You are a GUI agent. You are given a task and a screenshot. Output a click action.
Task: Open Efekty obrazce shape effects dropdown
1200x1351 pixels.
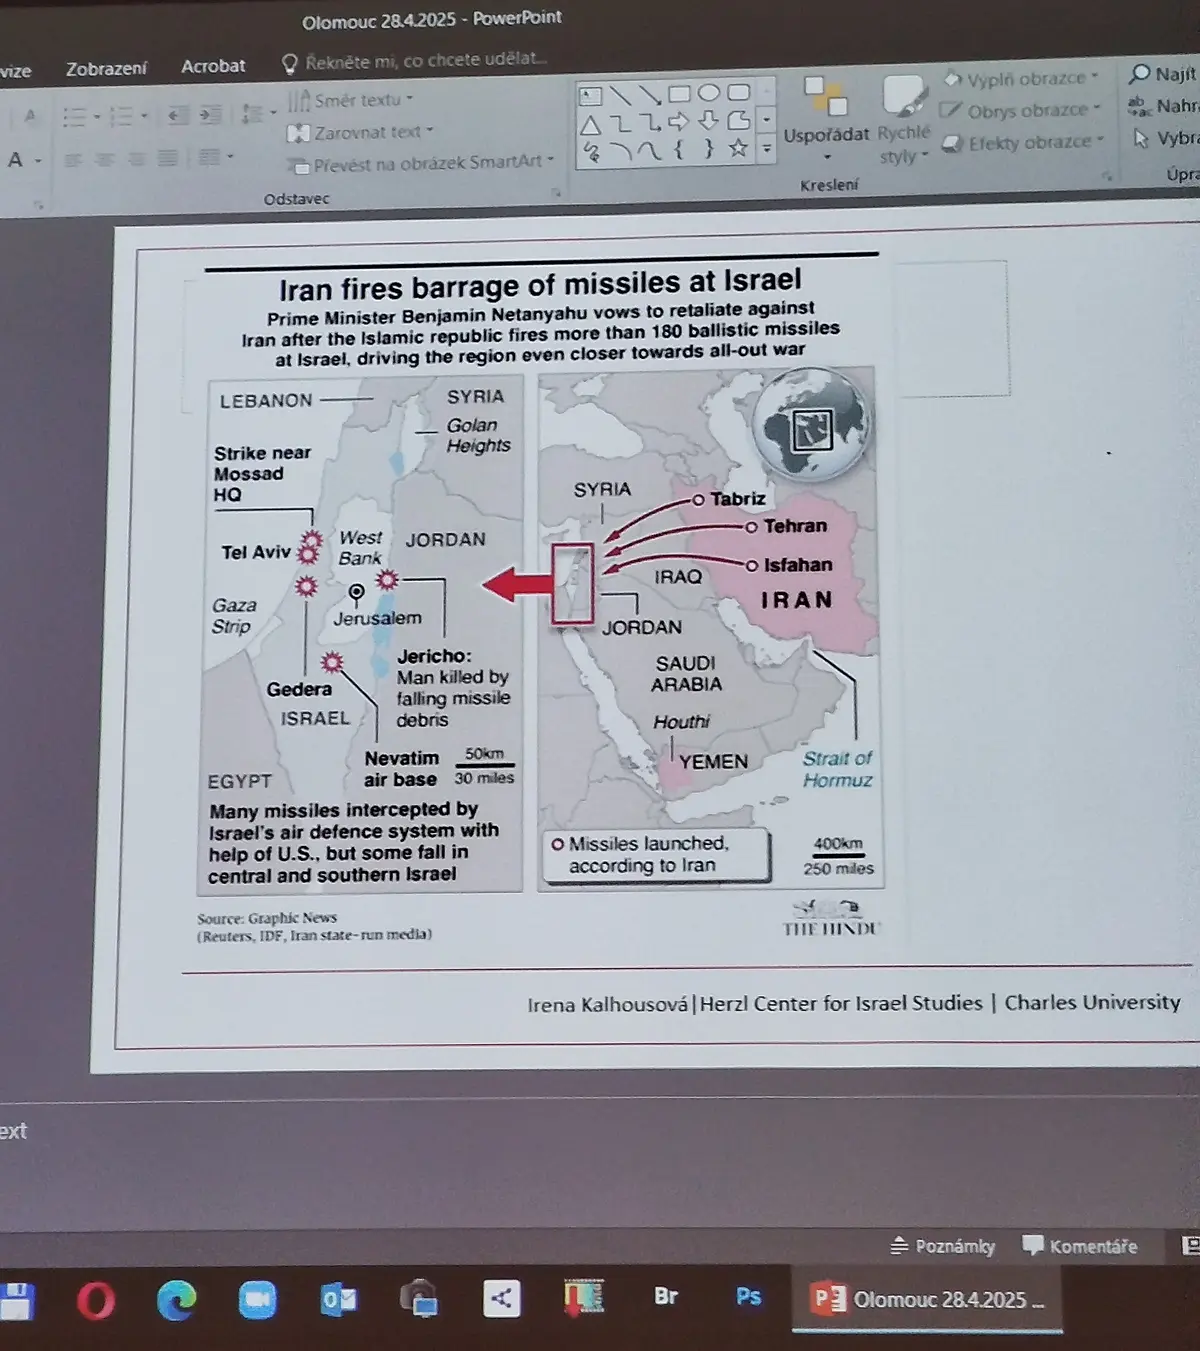[1023, 142]
